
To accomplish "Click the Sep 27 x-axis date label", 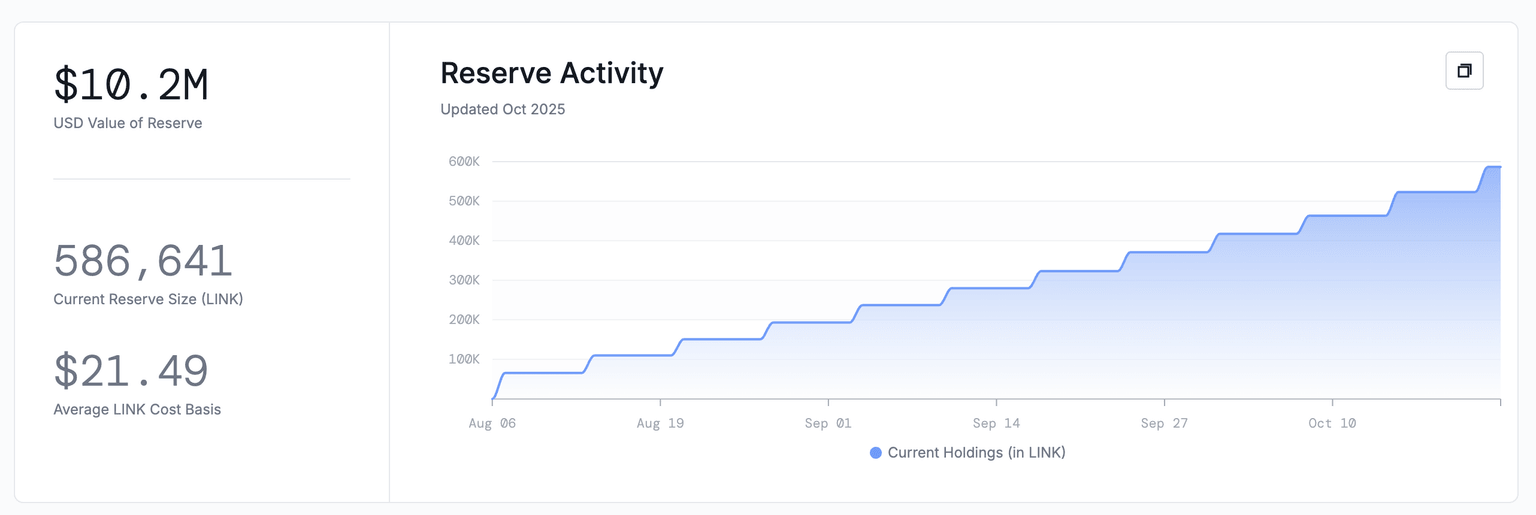I will (1164, 424).
